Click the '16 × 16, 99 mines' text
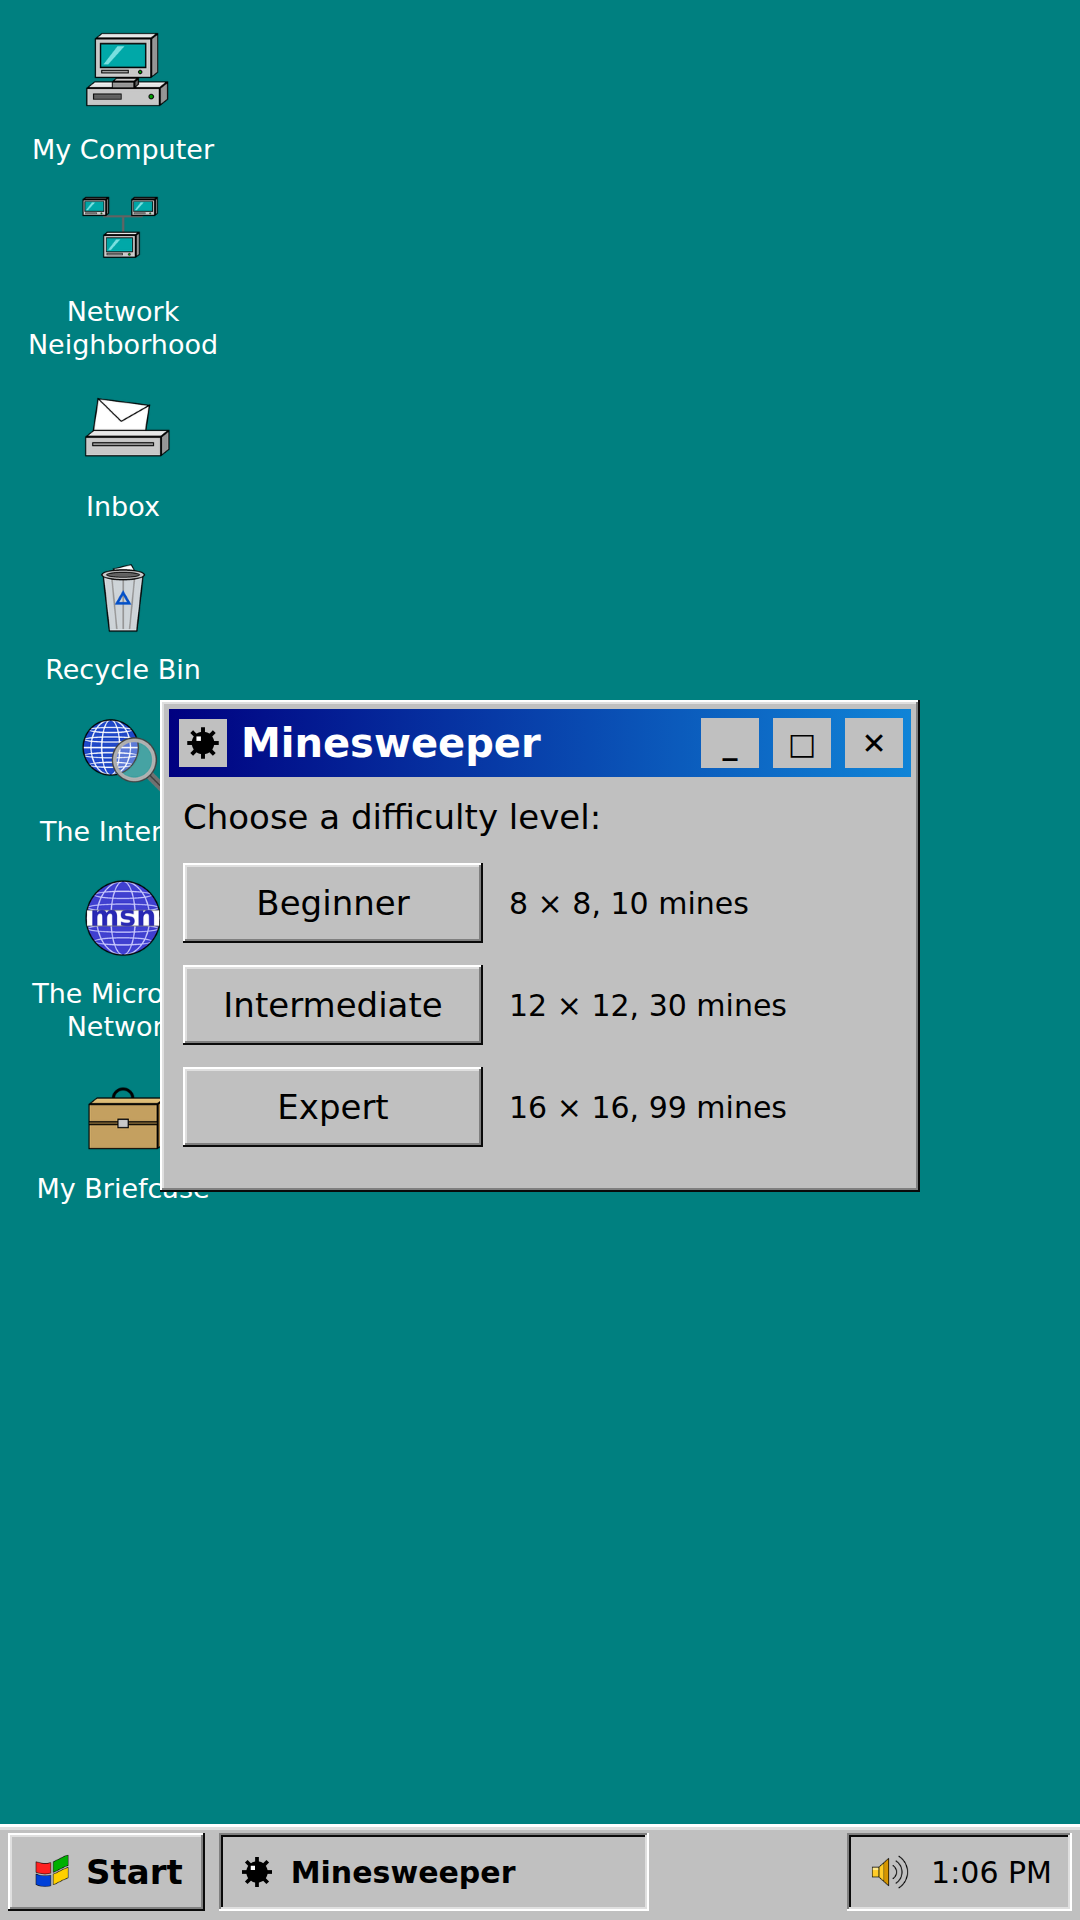 click(648, 1107)
